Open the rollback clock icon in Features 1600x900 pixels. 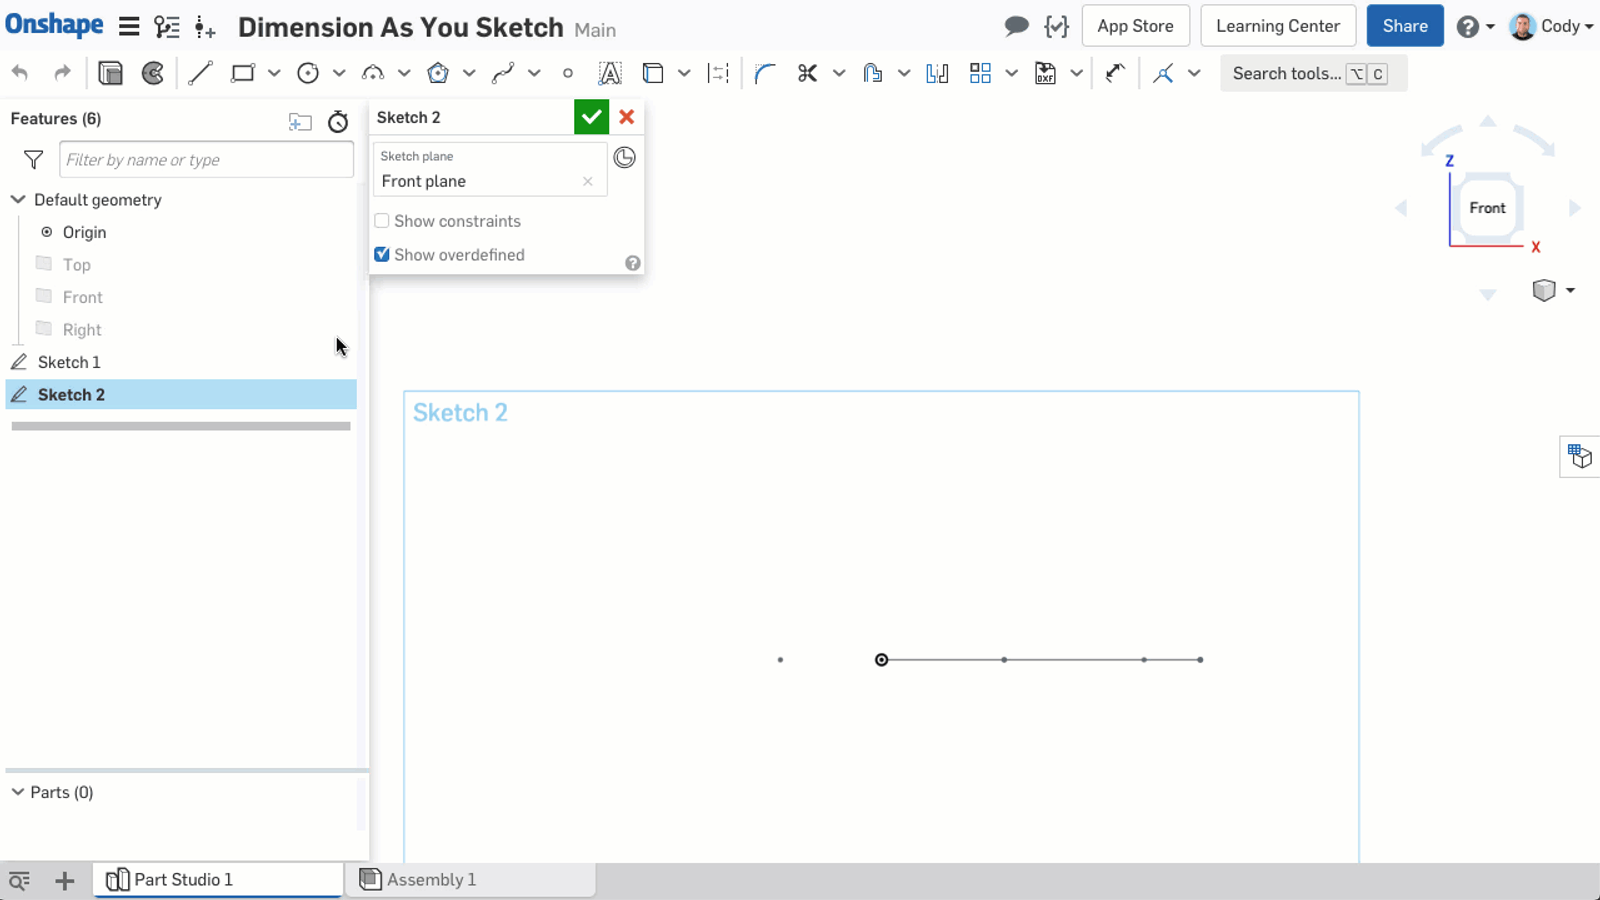tap(338, 122)
